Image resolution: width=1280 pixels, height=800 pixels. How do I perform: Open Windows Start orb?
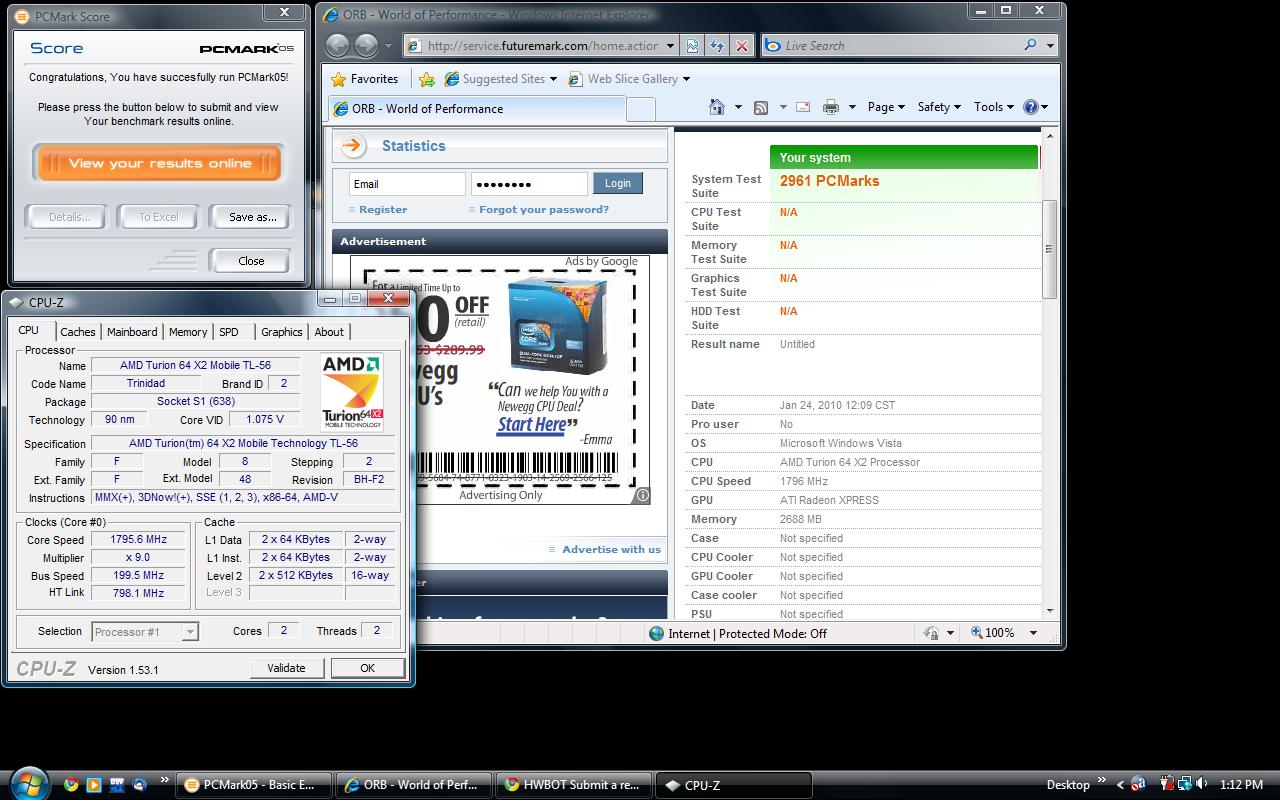pyautogui.click(x=27, y=782)
